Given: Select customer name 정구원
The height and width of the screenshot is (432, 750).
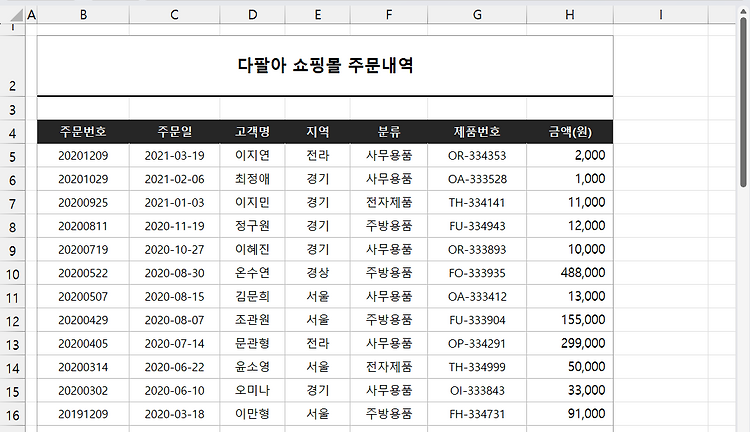Looking at the screenshot, I should [x=253, y=226].
